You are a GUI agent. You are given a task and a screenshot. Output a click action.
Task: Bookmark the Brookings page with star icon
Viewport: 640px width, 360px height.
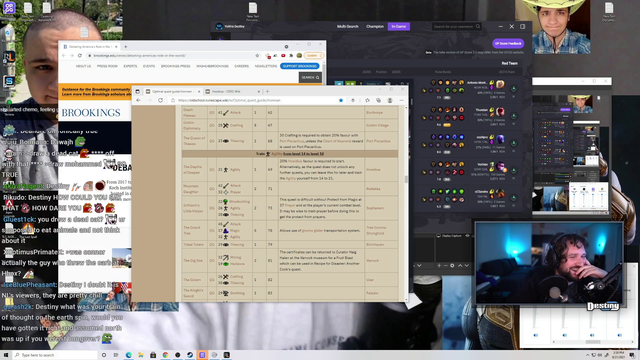click(257, 56)
